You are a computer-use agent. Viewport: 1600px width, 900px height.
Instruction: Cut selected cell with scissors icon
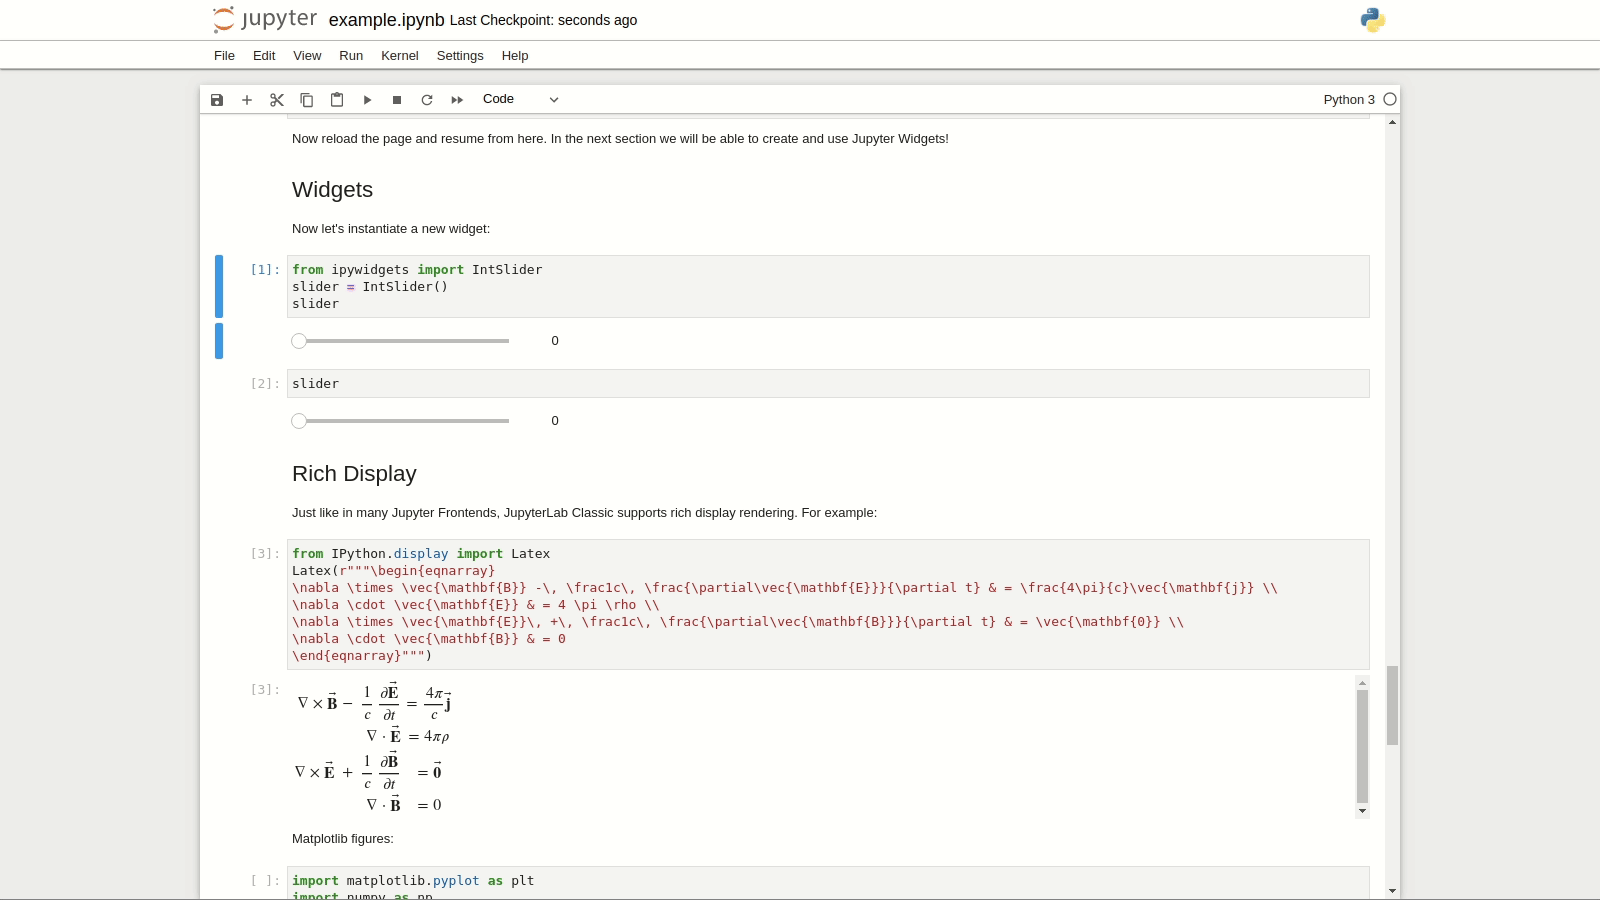click(277, 100)
